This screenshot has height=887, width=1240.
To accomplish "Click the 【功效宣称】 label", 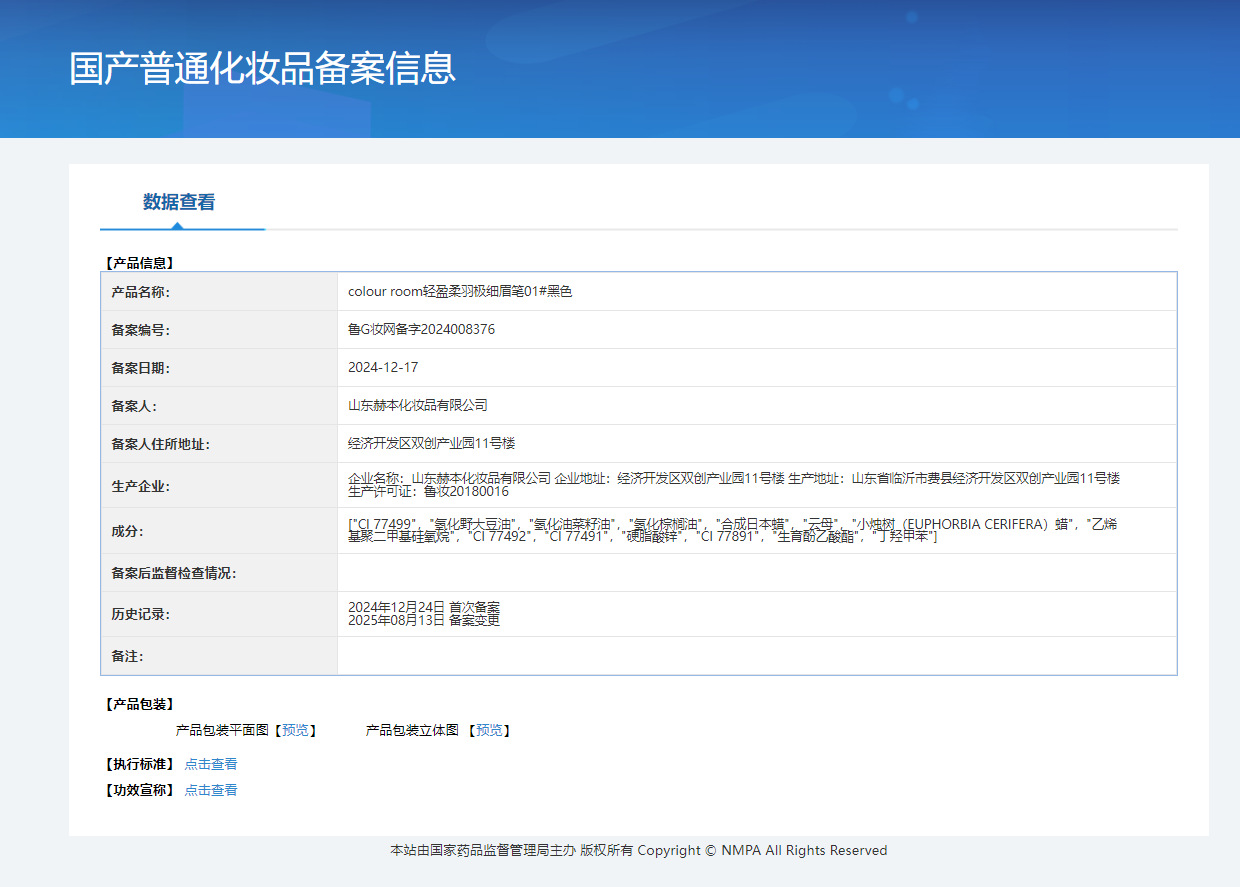I will 139,790.
